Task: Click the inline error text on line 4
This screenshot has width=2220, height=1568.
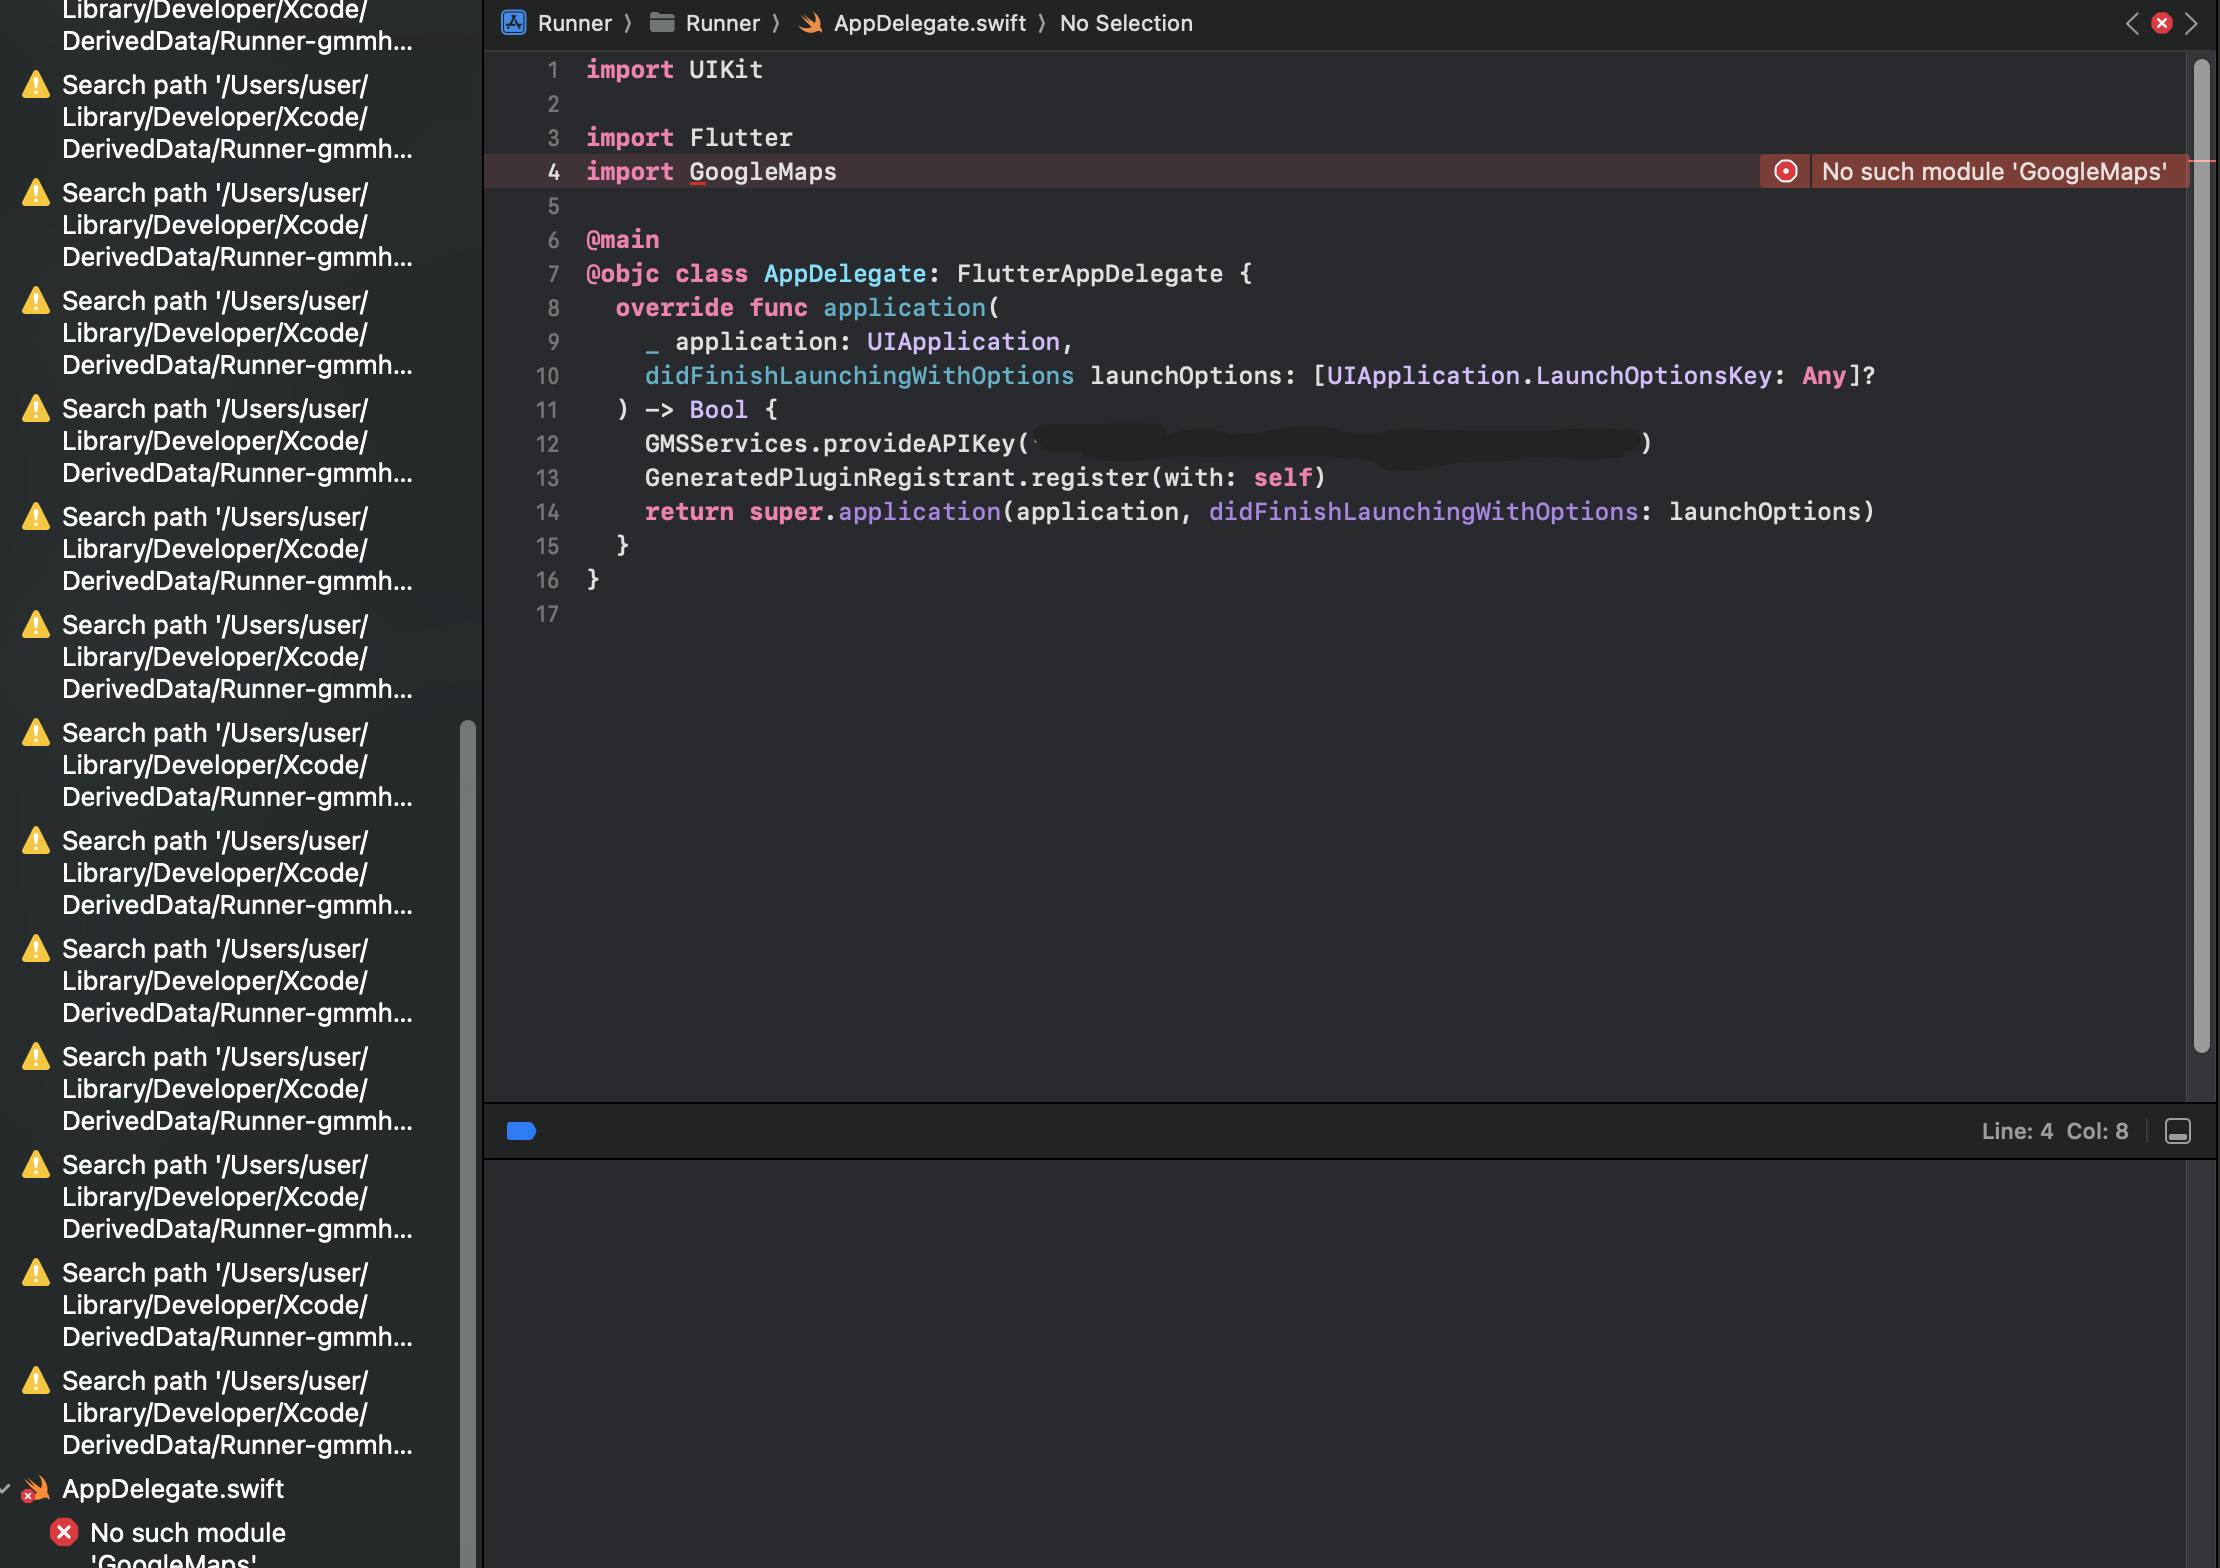Action: 1994,172
